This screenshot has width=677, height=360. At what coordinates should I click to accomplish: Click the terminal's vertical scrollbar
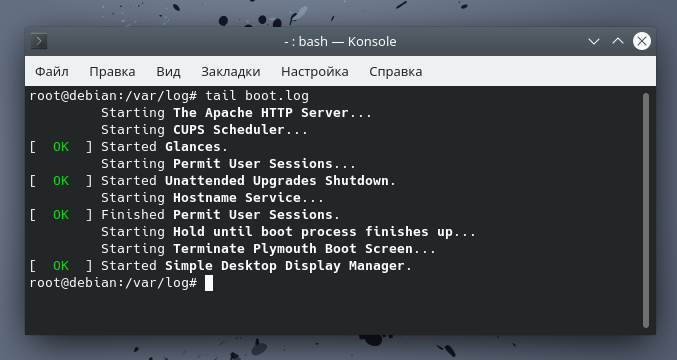(x=646, y=210)
